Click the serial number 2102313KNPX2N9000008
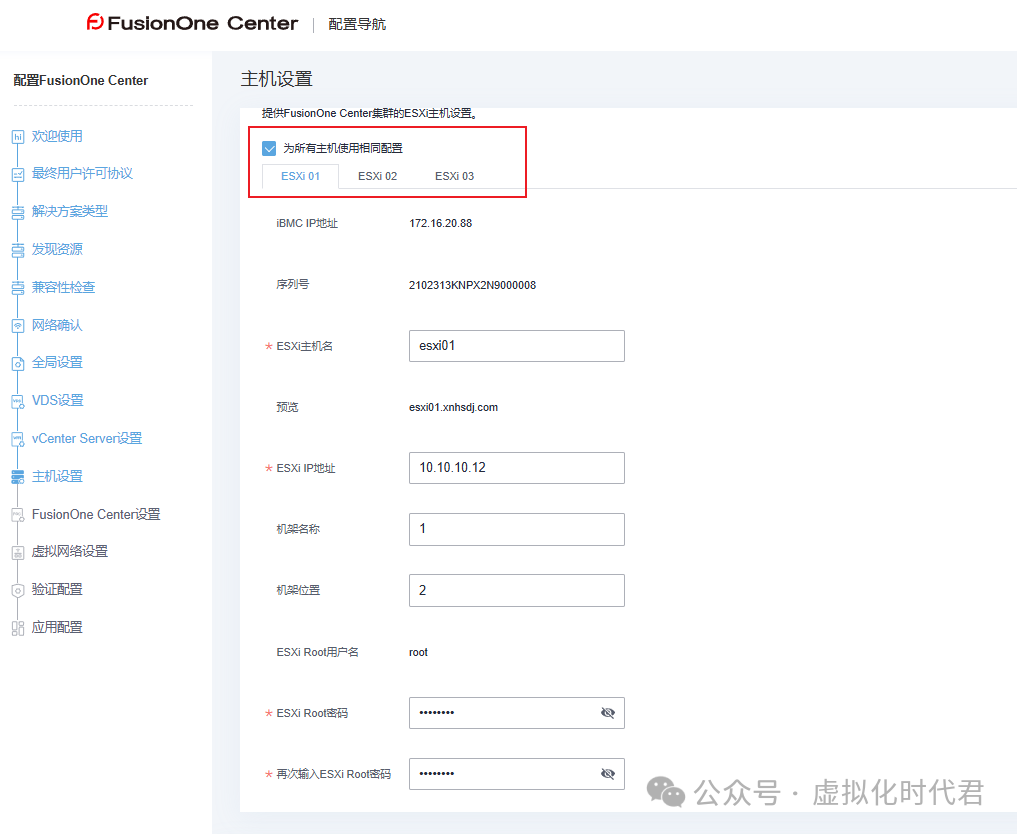This screenshot has width=1017, height=834. click(472, 285)
